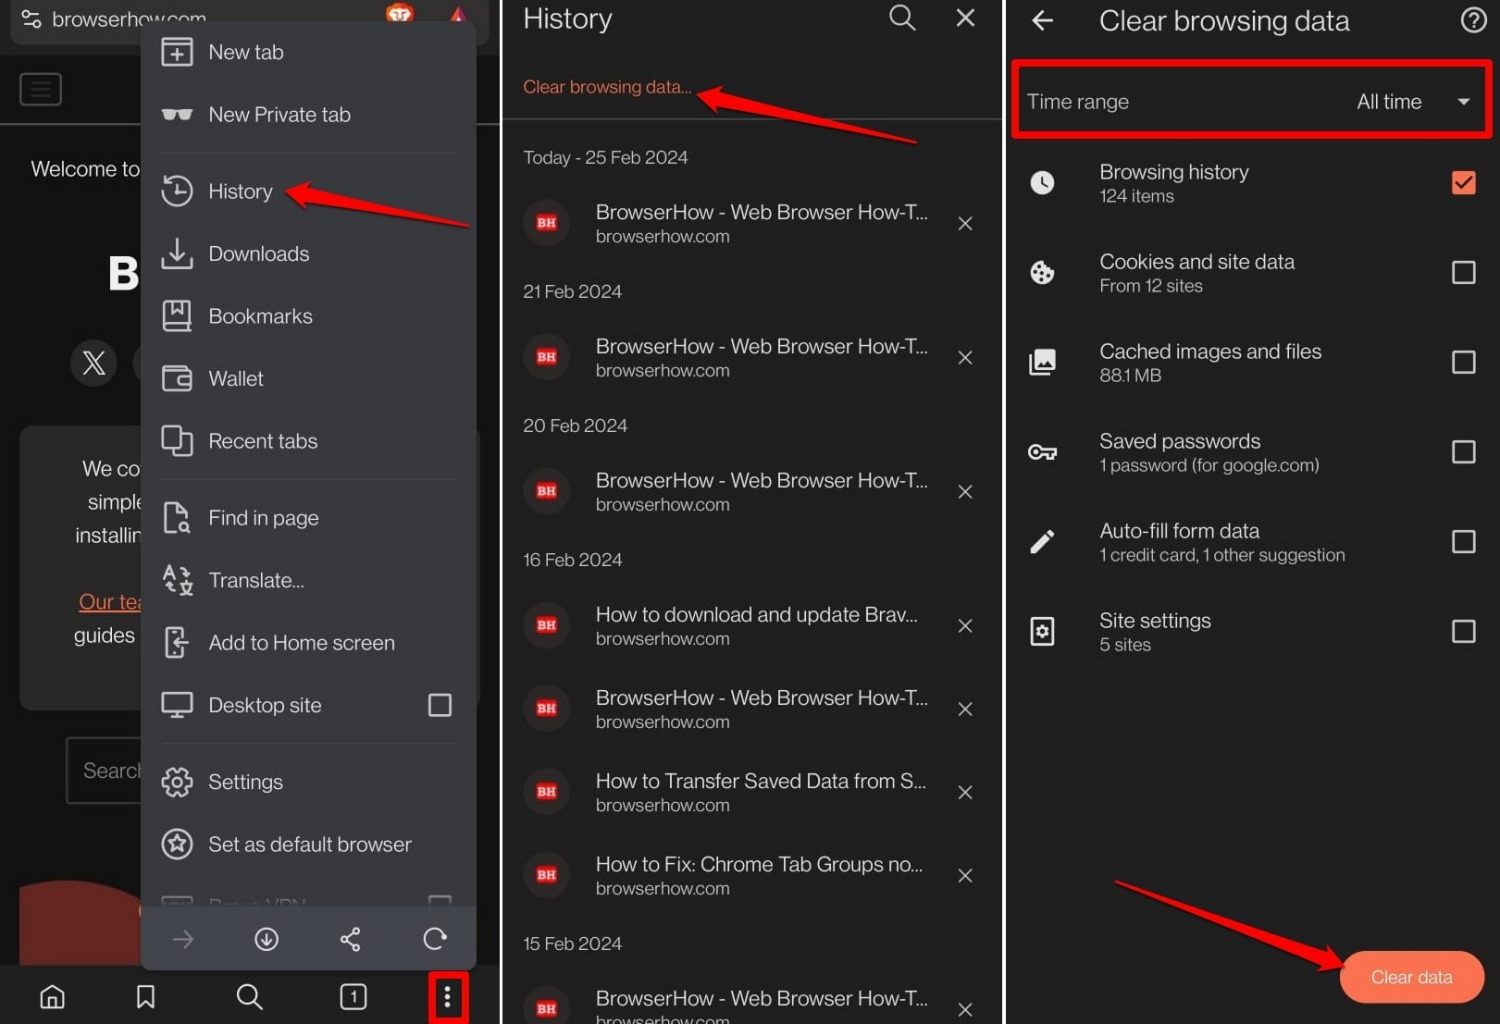Select New tab from the menu

[x=308, y=52]
